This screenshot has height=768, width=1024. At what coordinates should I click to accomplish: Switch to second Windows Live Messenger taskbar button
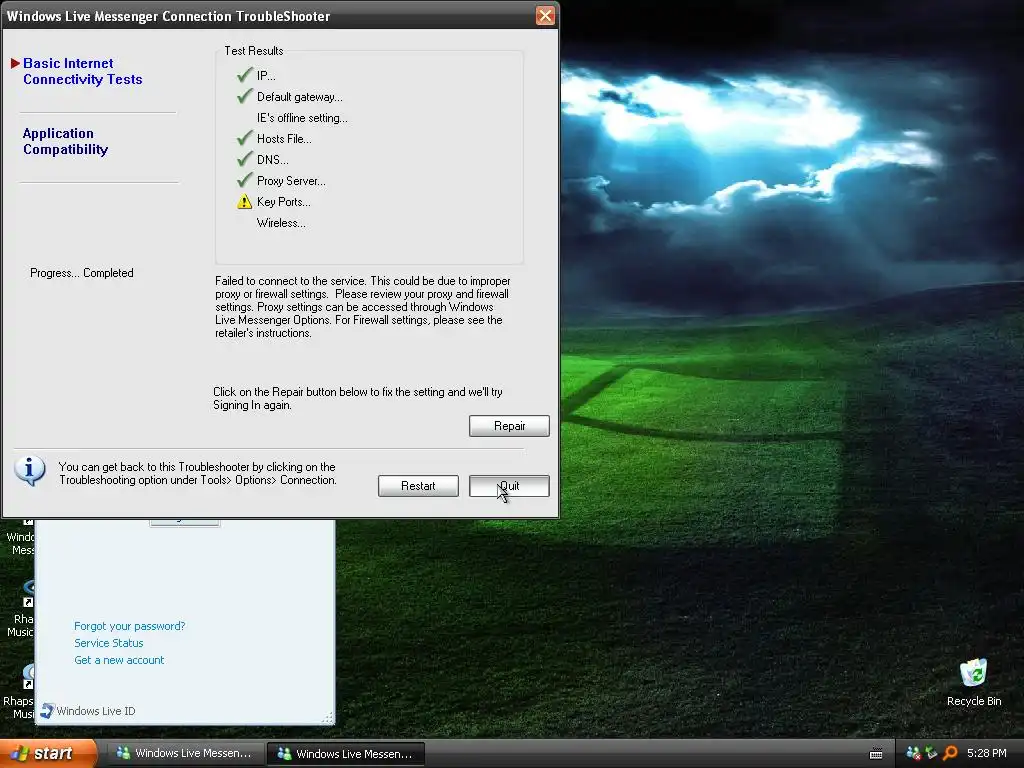[x=345, y=754]
